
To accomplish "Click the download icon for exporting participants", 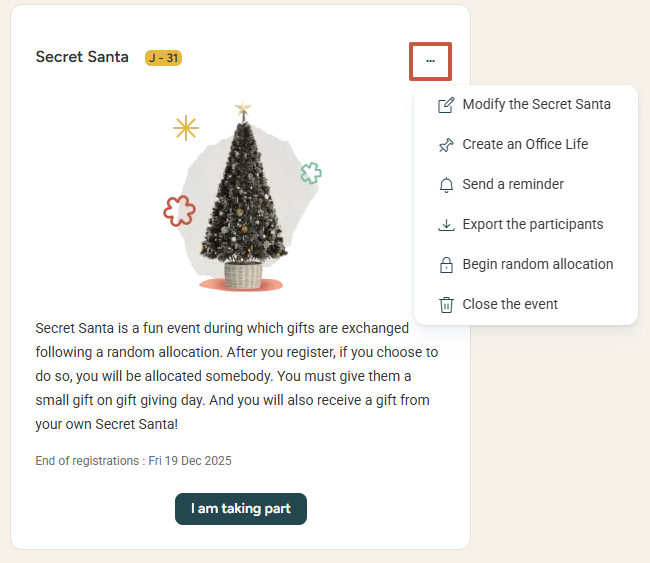I will [446, 225].
